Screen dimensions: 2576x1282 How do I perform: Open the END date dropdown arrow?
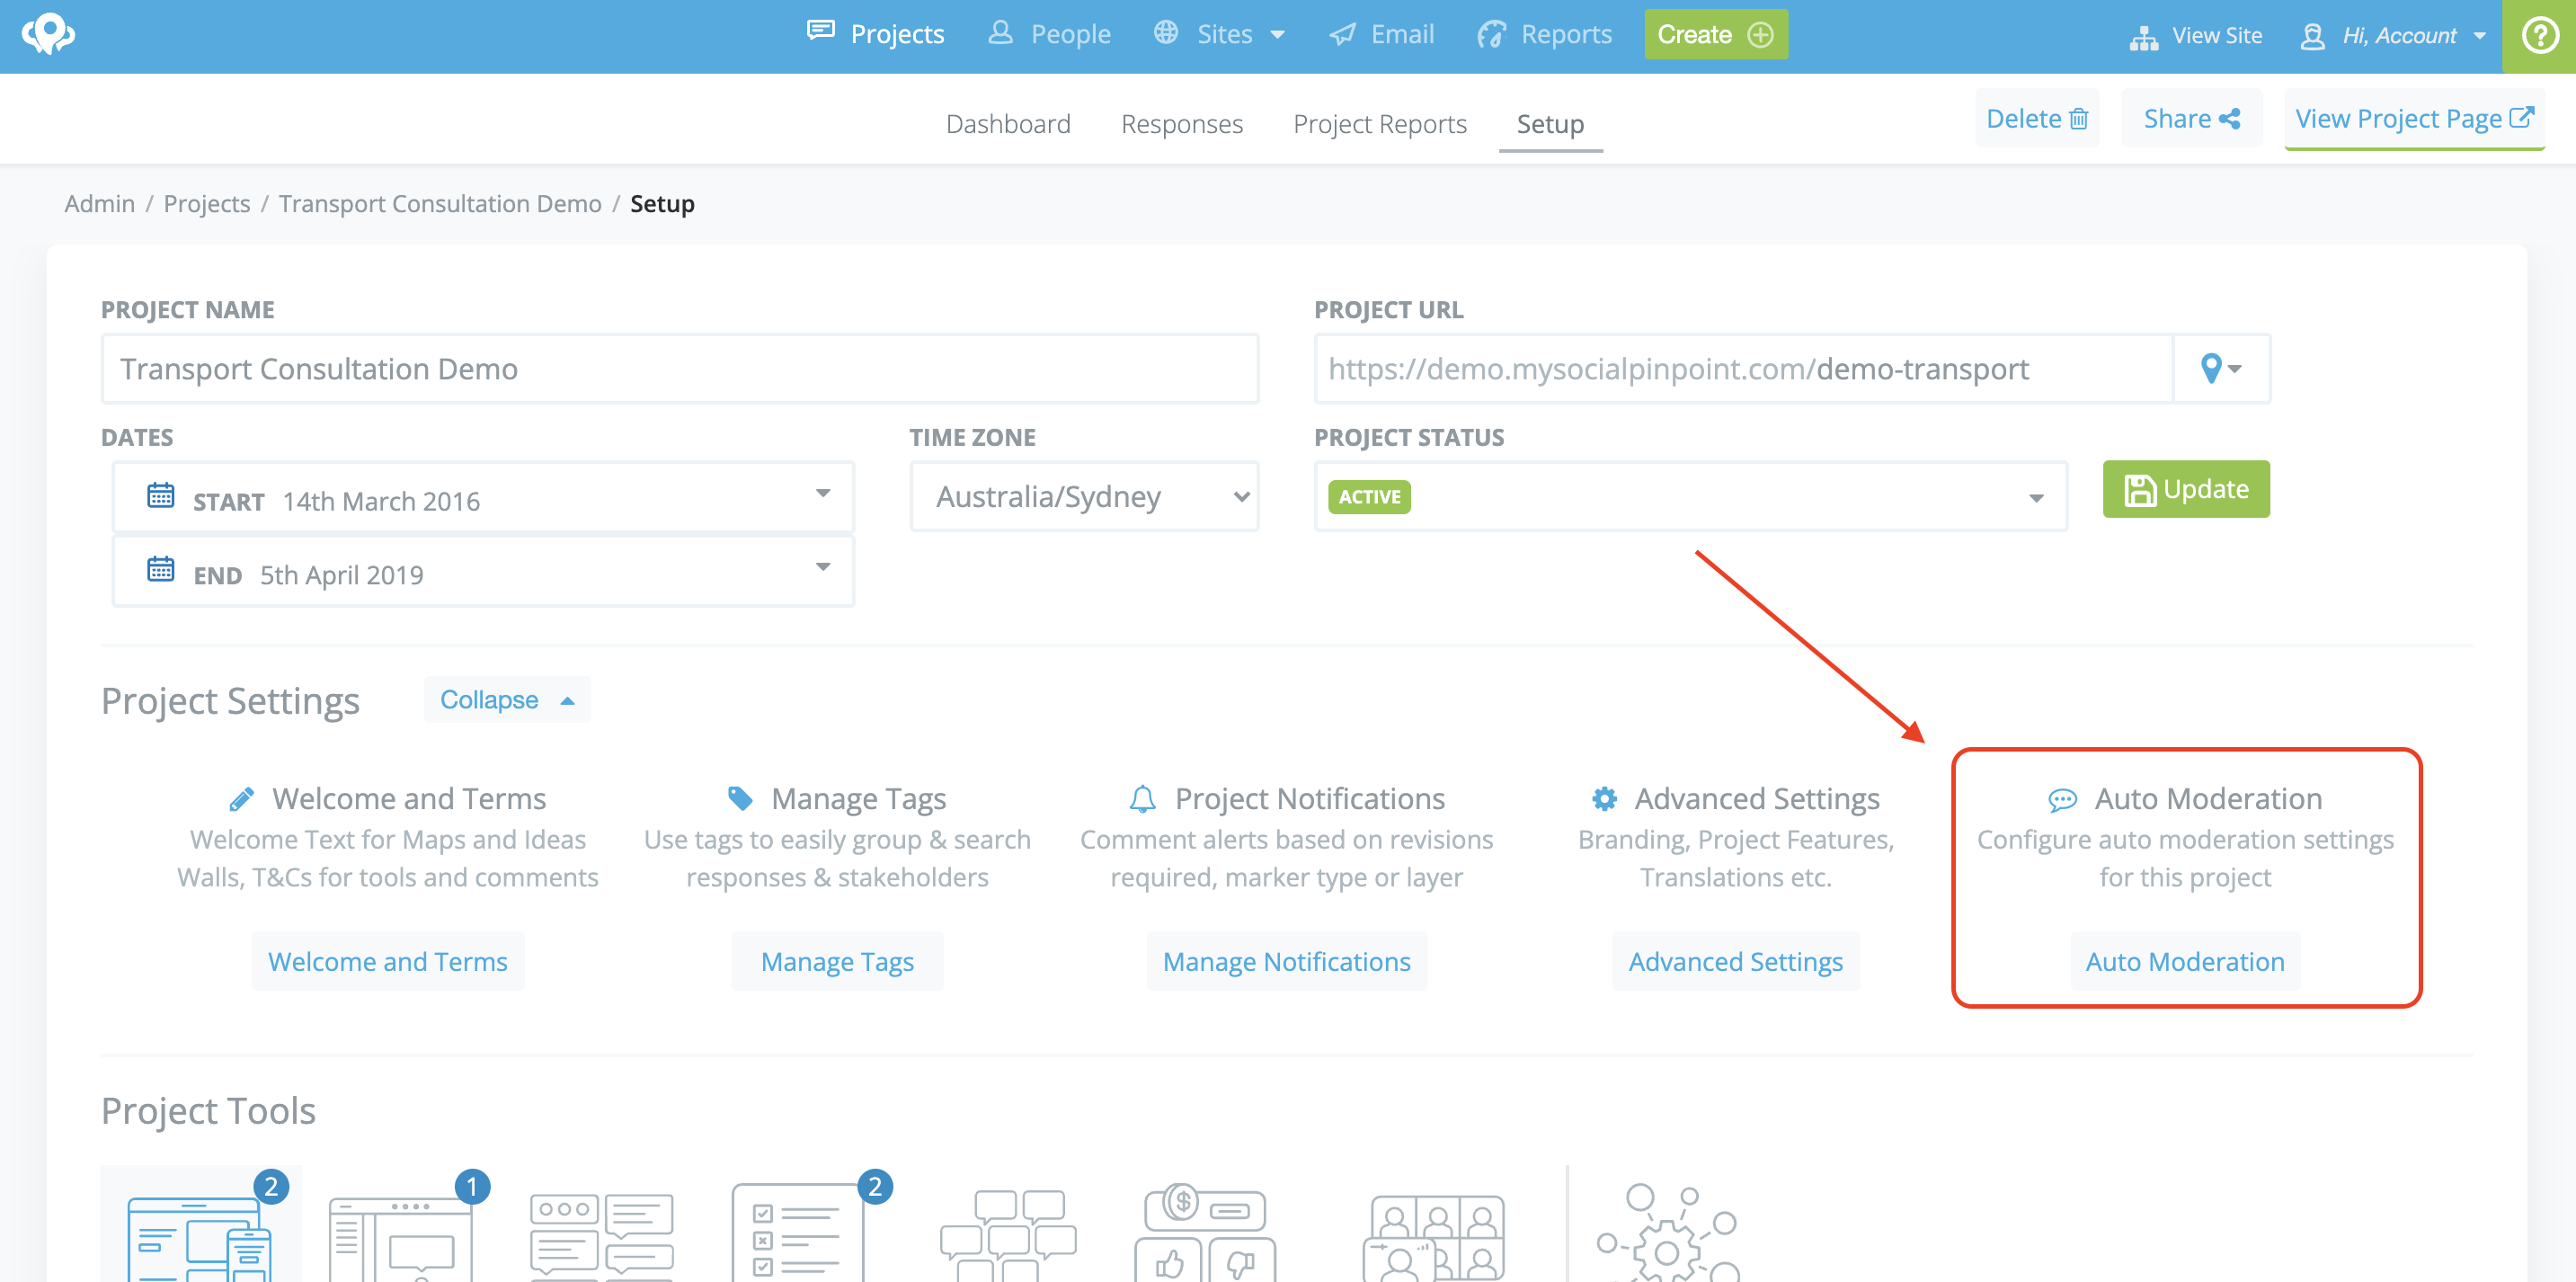[822, 567]
